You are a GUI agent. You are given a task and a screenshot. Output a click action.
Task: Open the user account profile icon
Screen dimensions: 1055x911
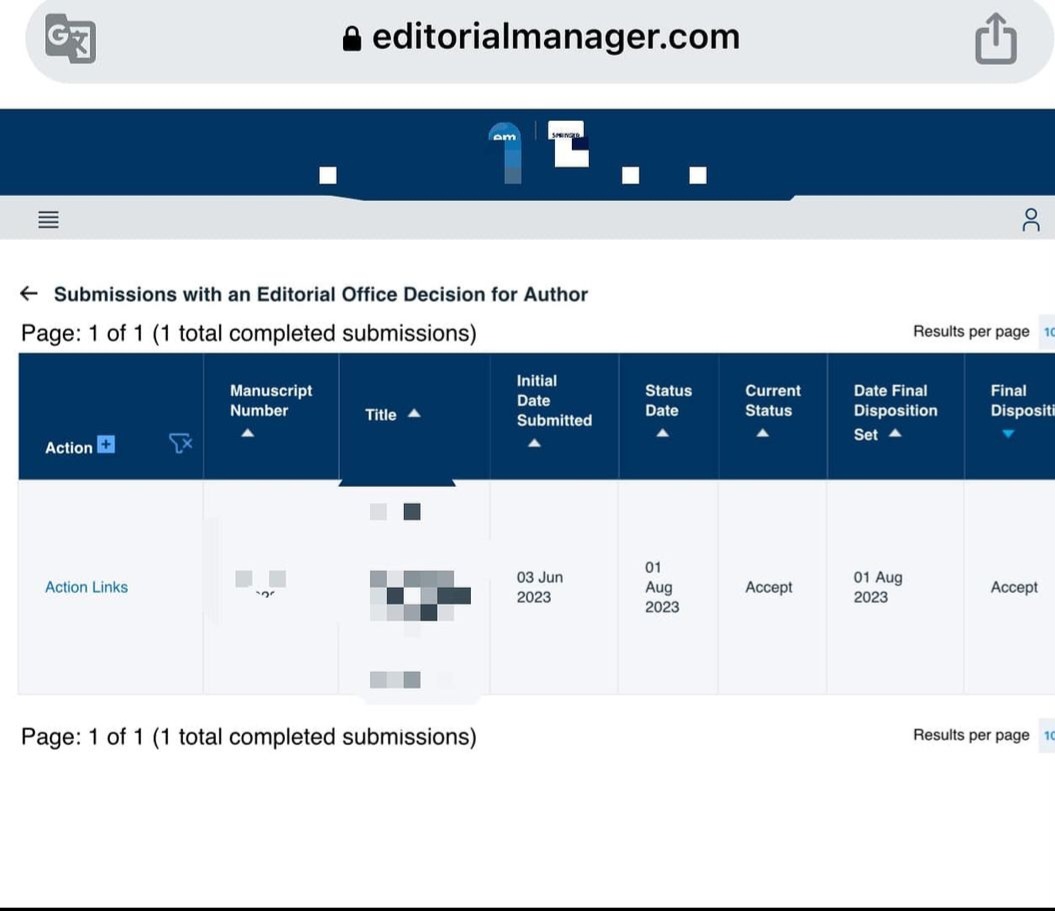1031,220
